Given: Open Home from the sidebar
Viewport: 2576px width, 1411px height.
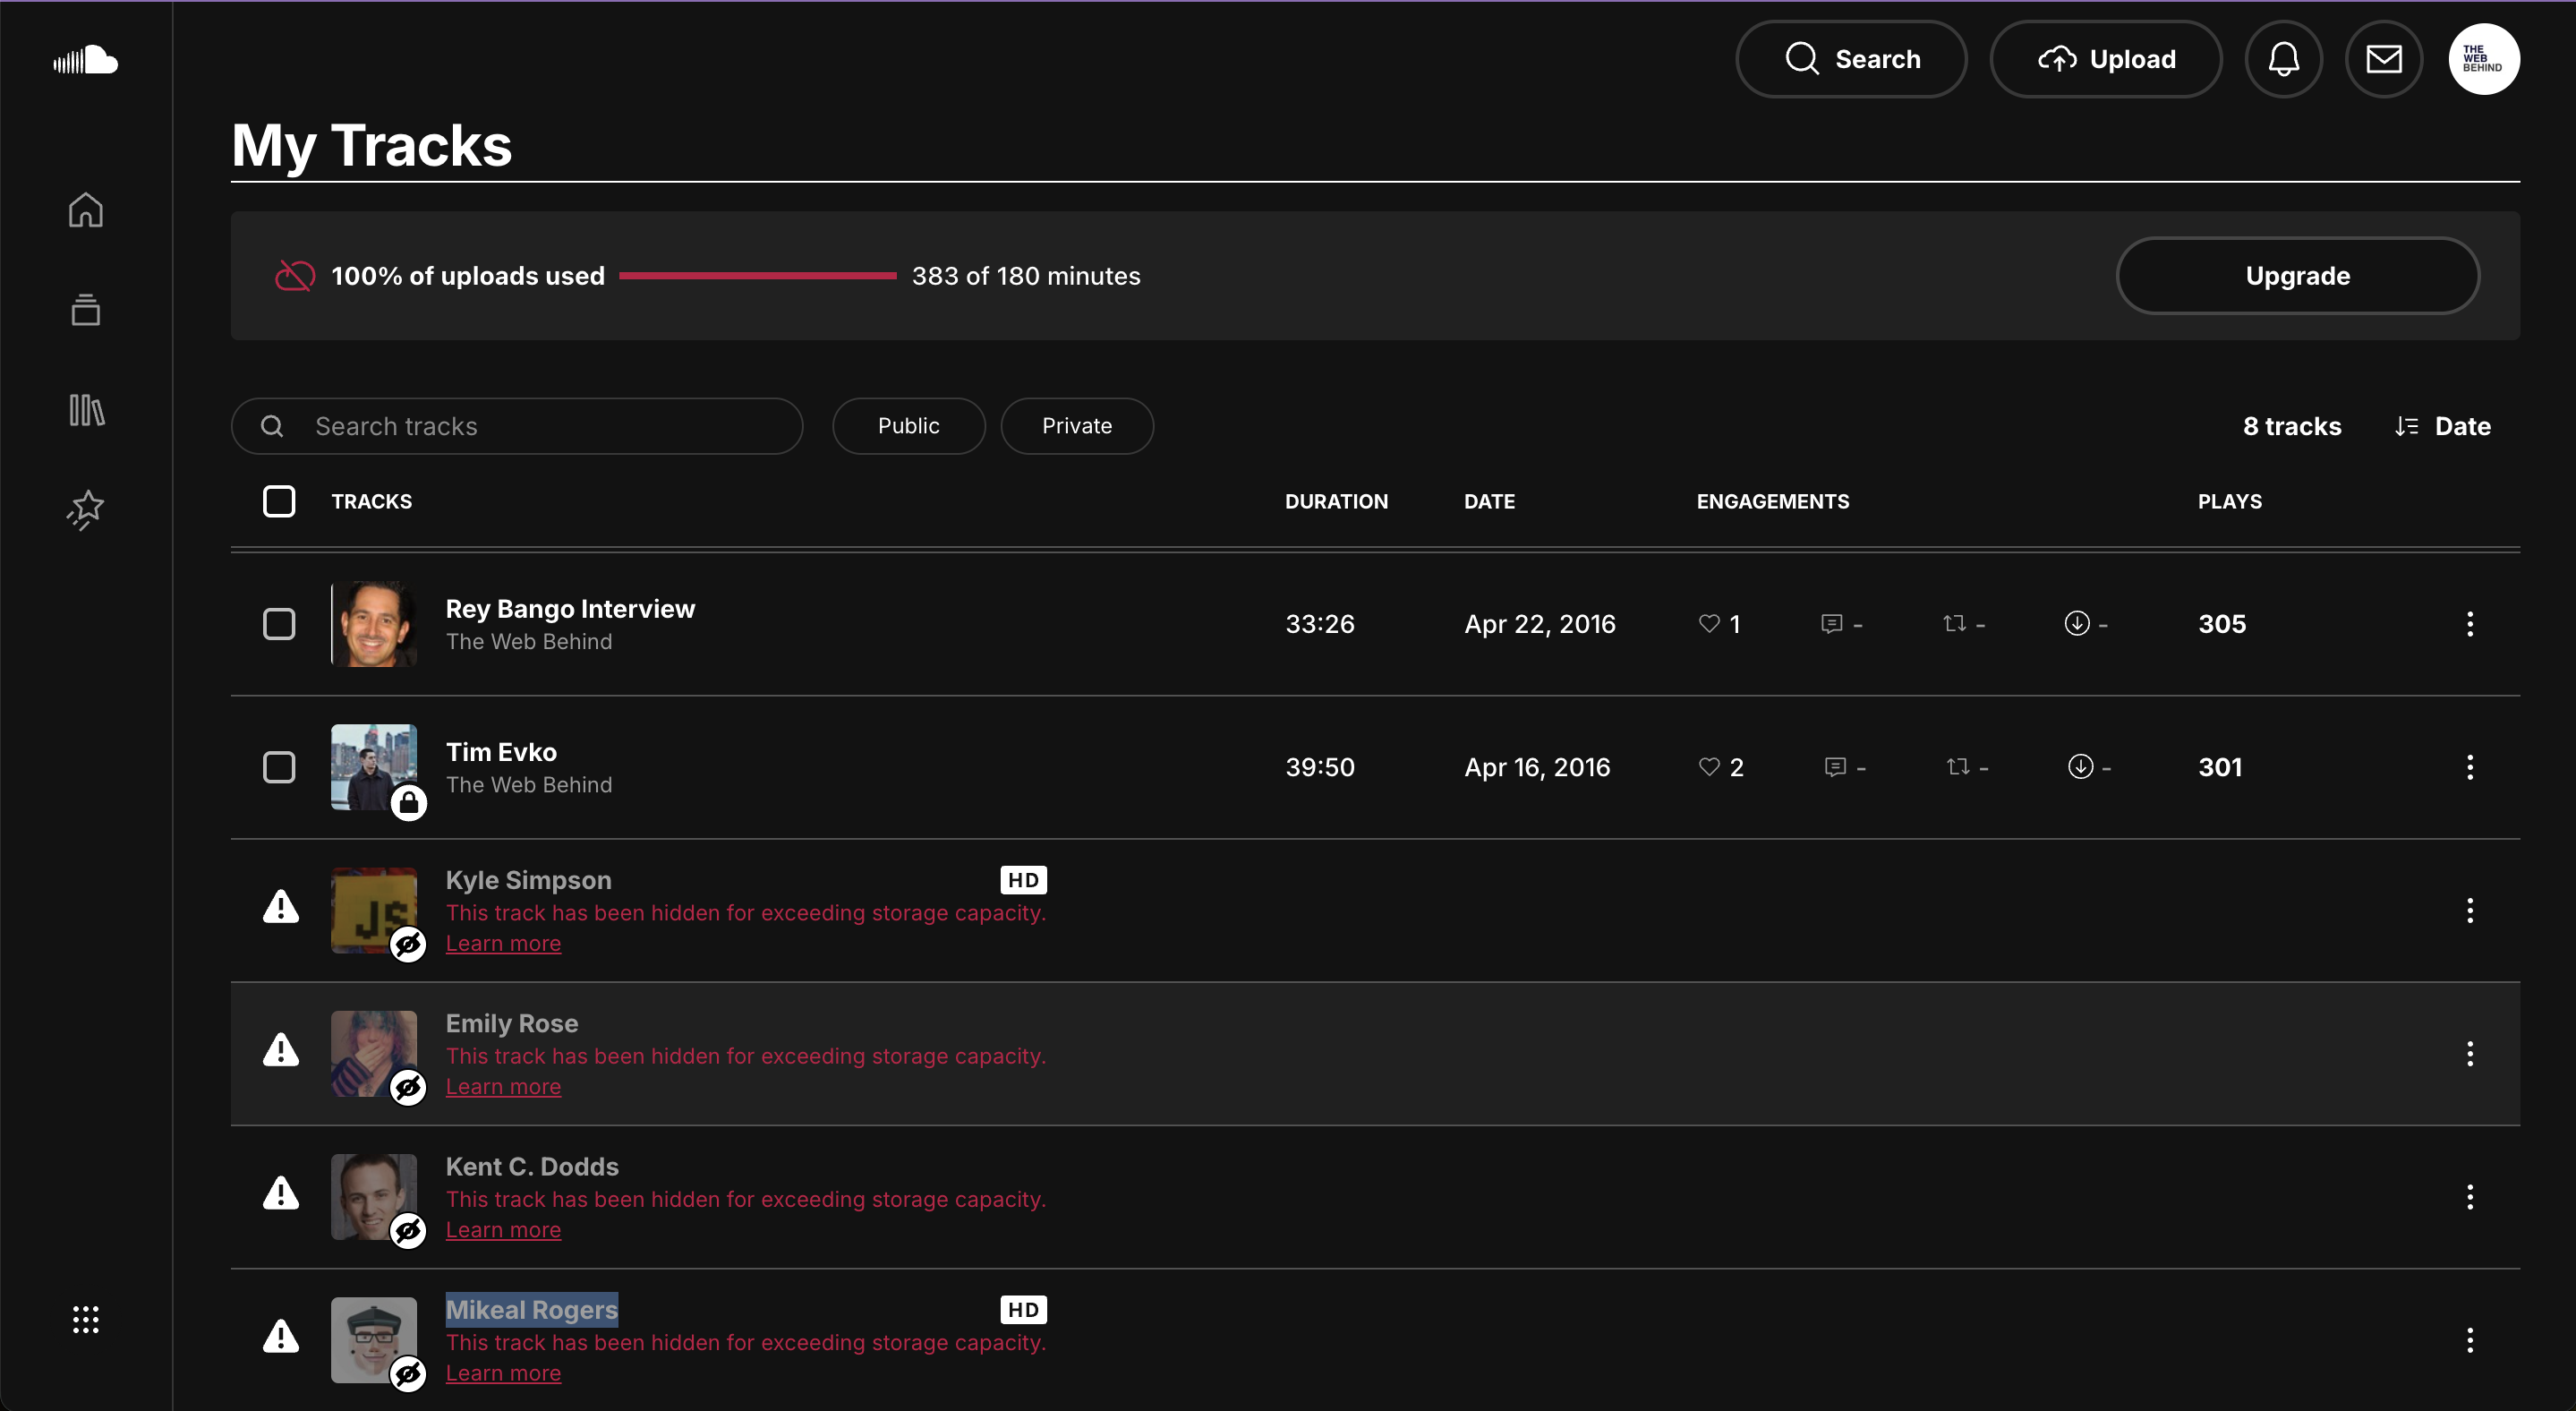Looking at the screenshot, I should pos(85,210).
